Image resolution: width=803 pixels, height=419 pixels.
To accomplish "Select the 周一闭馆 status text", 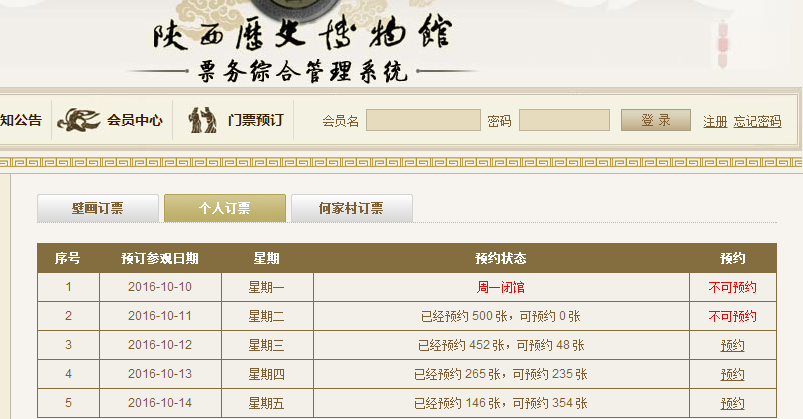I will point(501,287).
